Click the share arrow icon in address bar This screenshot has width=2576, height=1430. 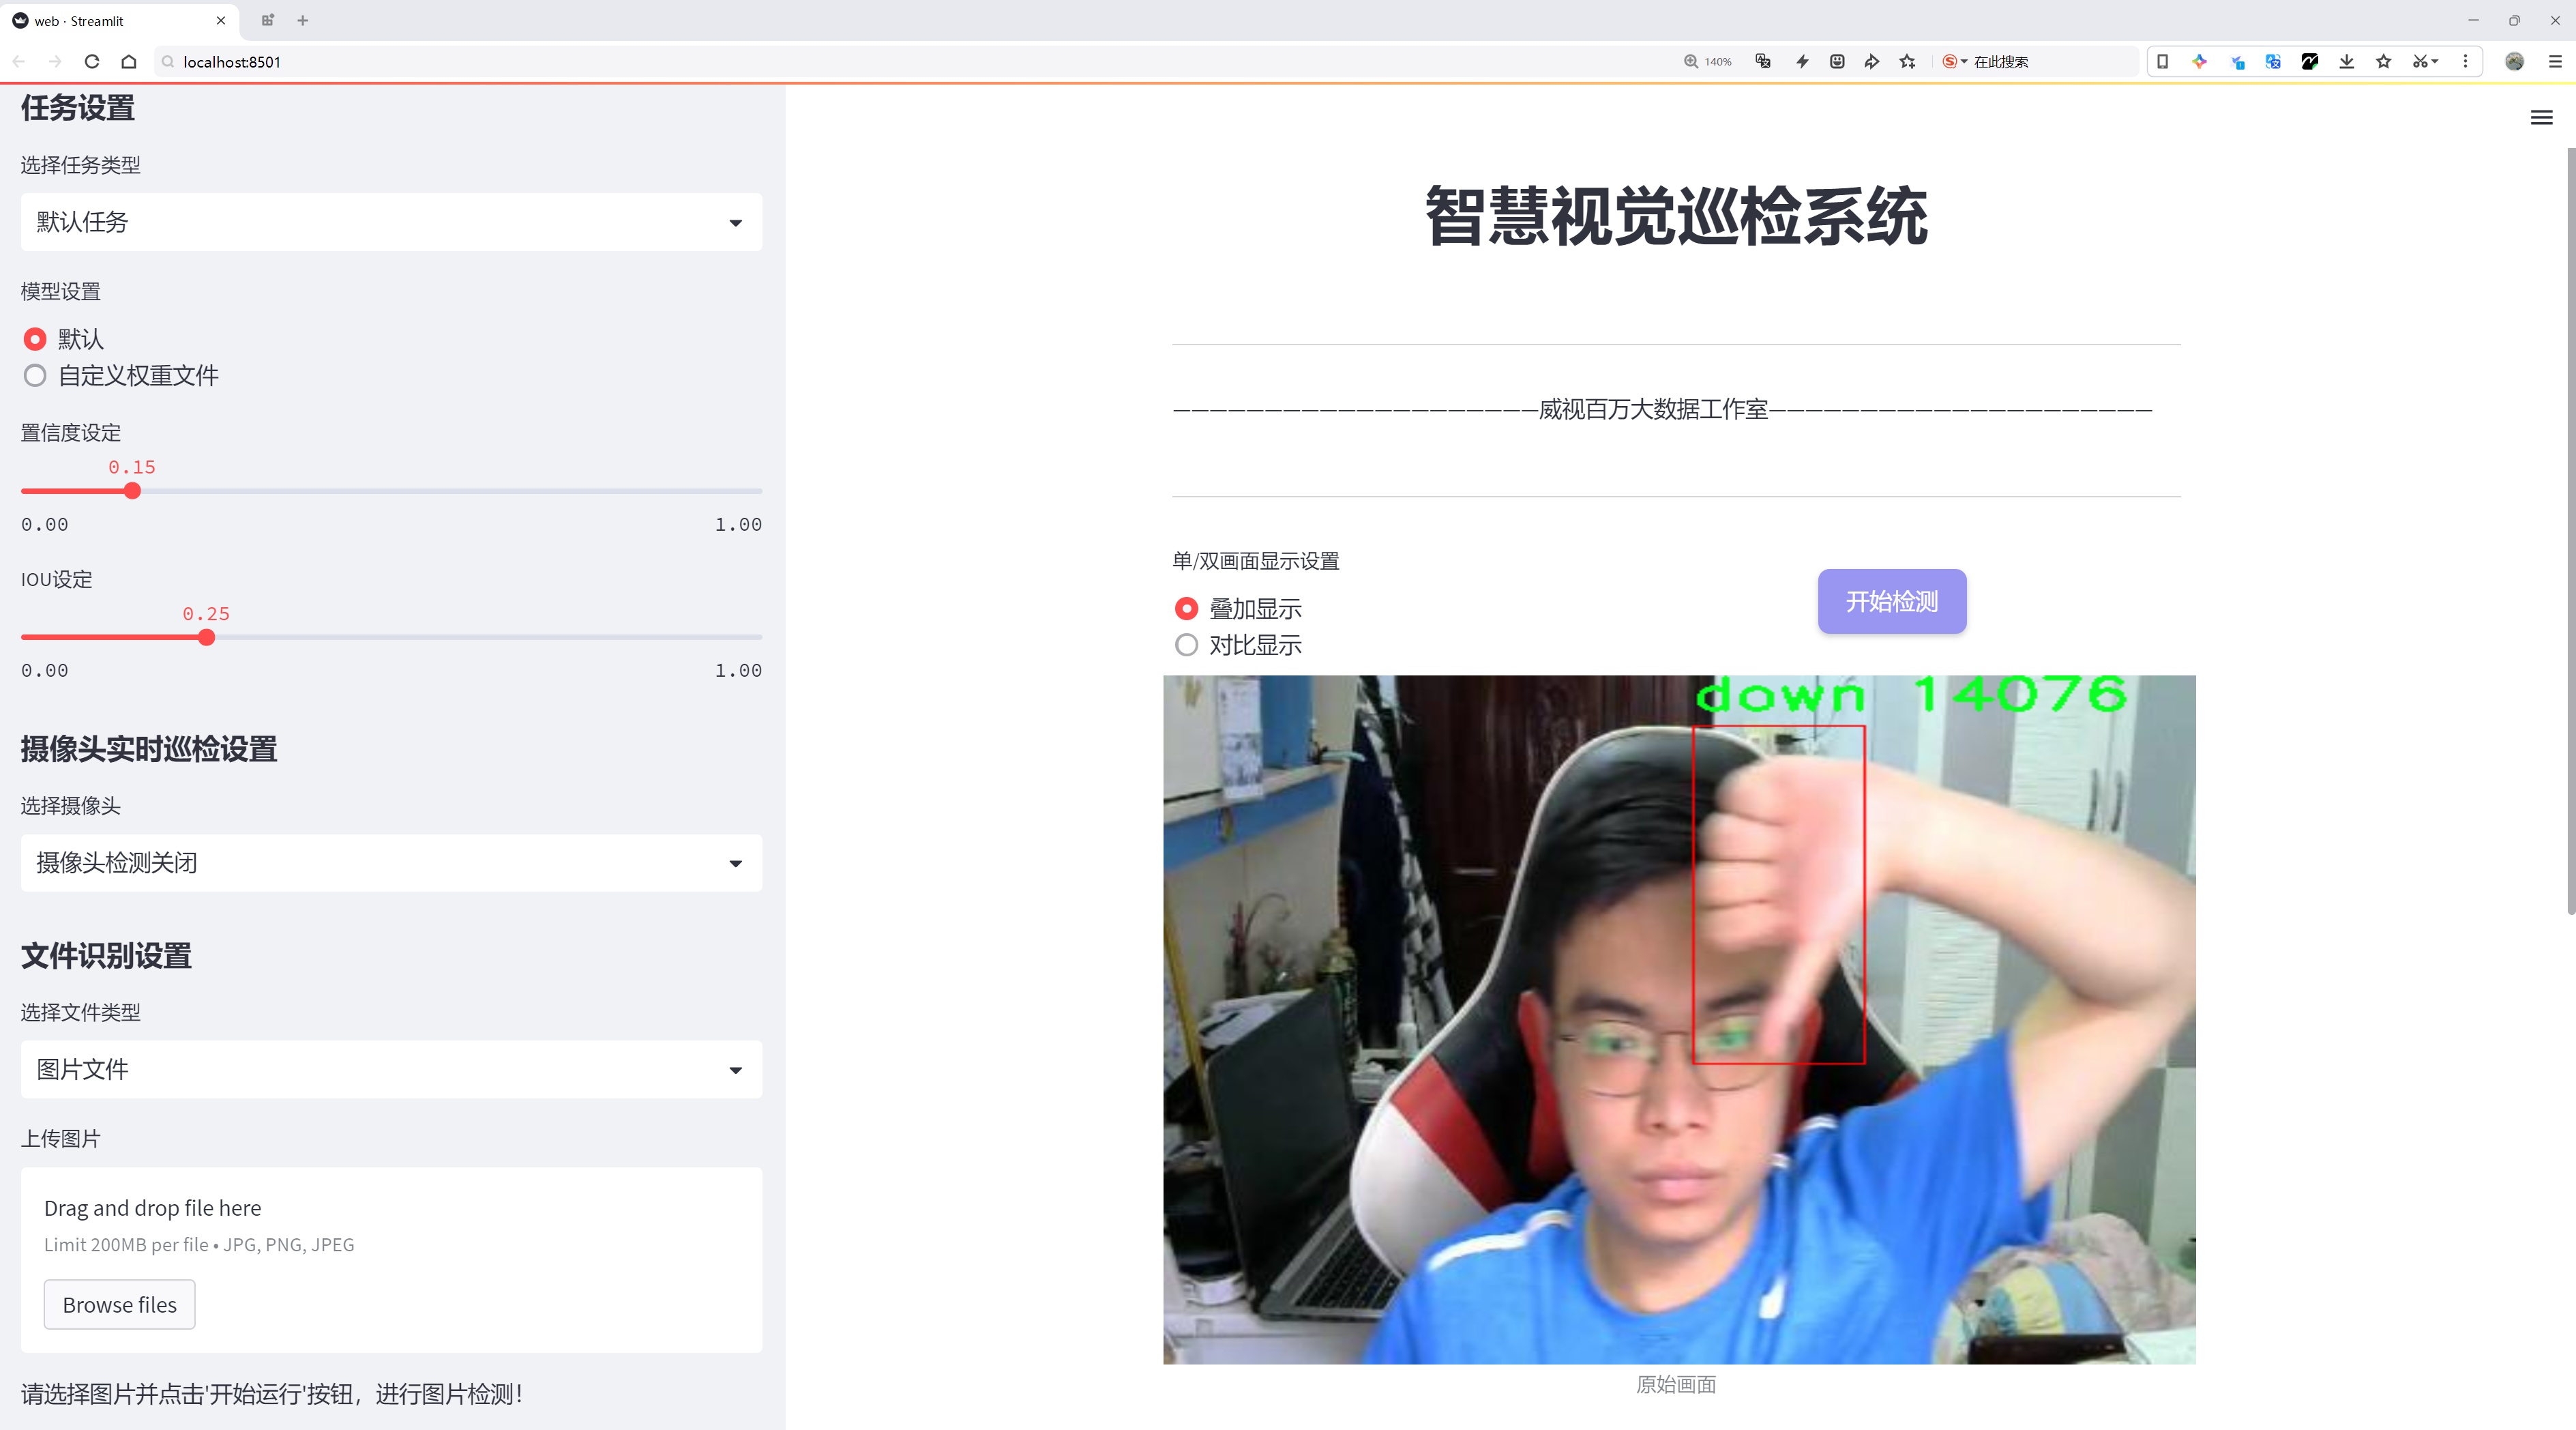point(1872,62)
